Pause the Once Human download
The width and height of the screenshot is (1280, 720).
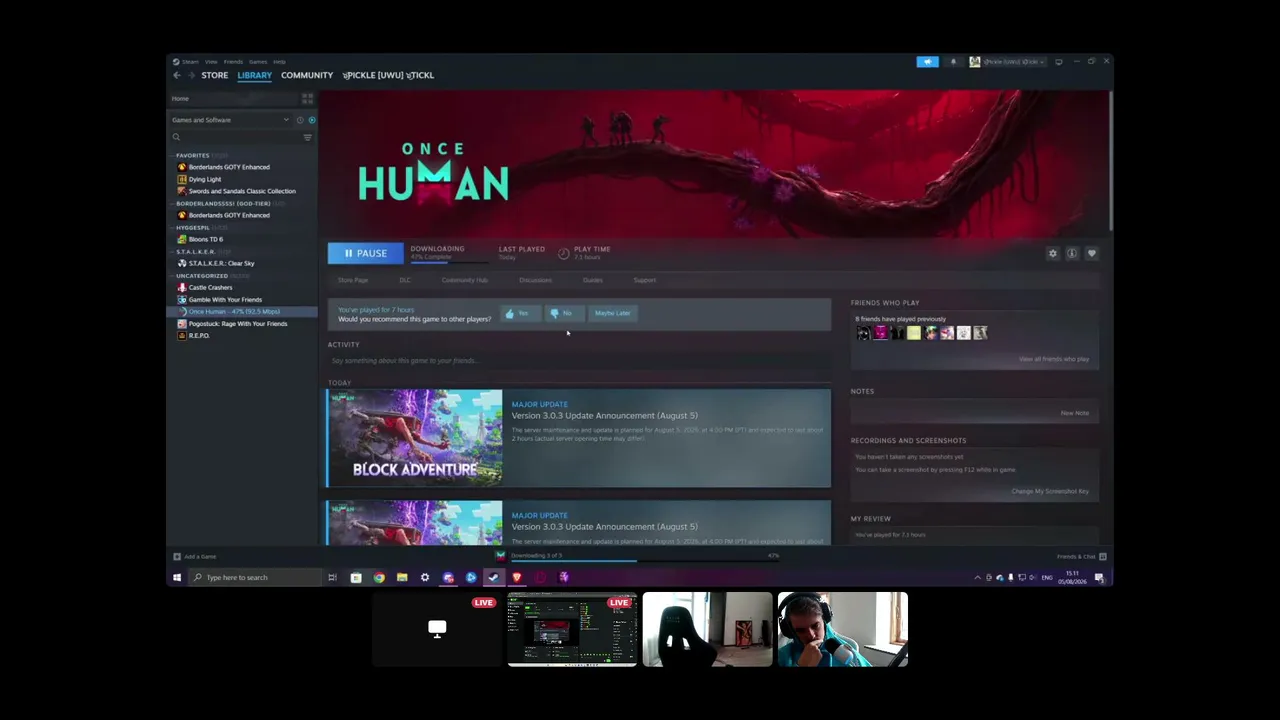click(365, 253)
